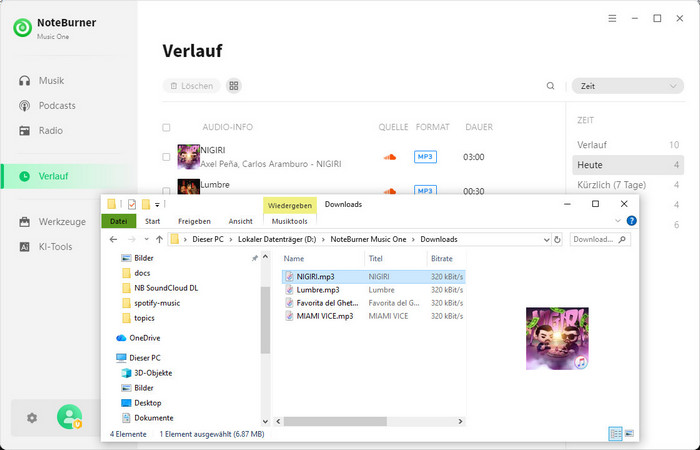Select Verlauf filter in ZEIT panel
Screen dimensions: 700x450
628,145
